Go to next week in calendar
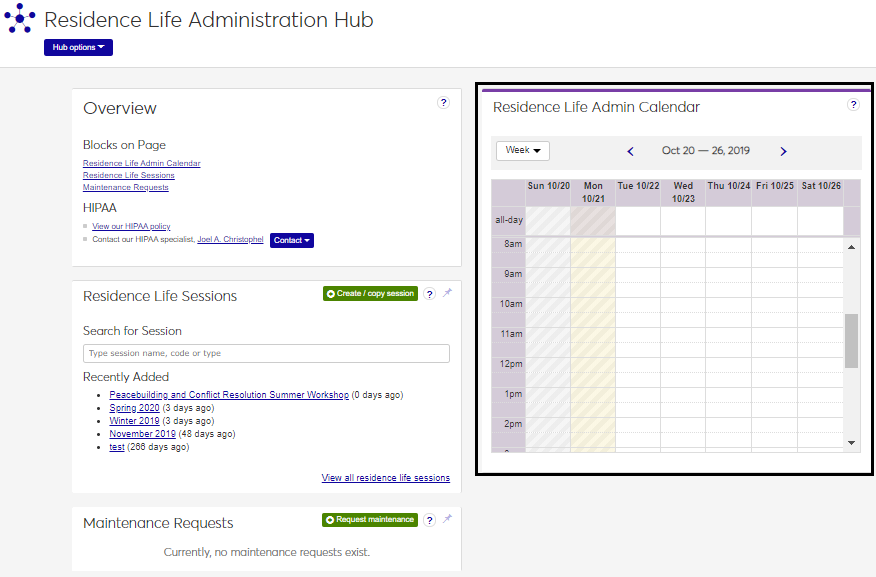Image resolution: width=876 pixels, height=577 pixels. [x=783, y=151]
